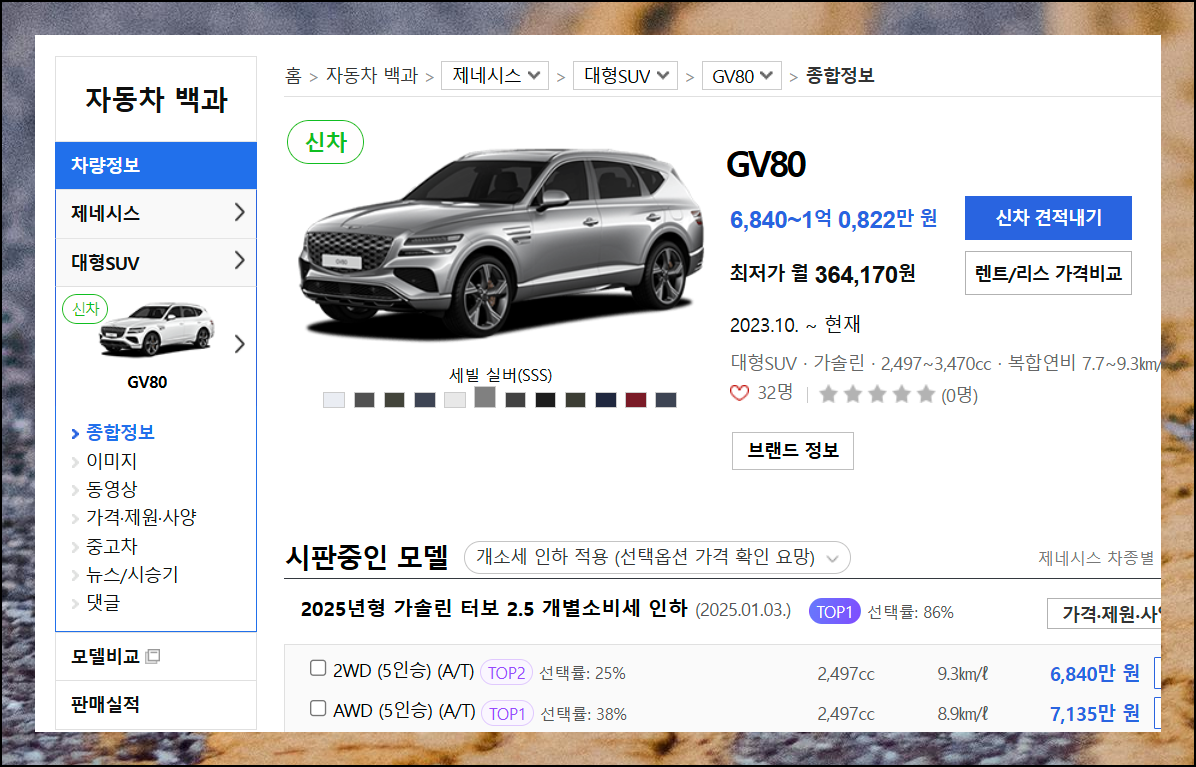Click the TOP1 badge on the AWD row

507,714
